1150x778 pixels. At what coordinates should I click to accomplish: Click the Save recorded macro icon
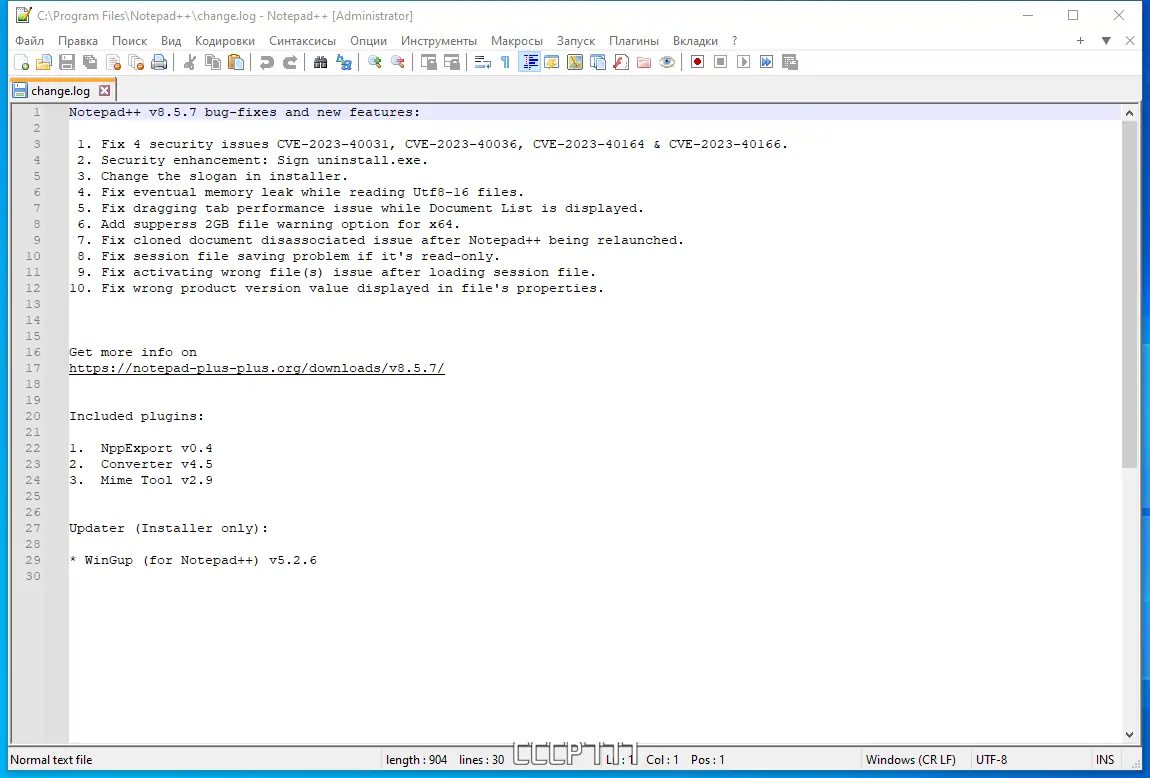point(790,62)
